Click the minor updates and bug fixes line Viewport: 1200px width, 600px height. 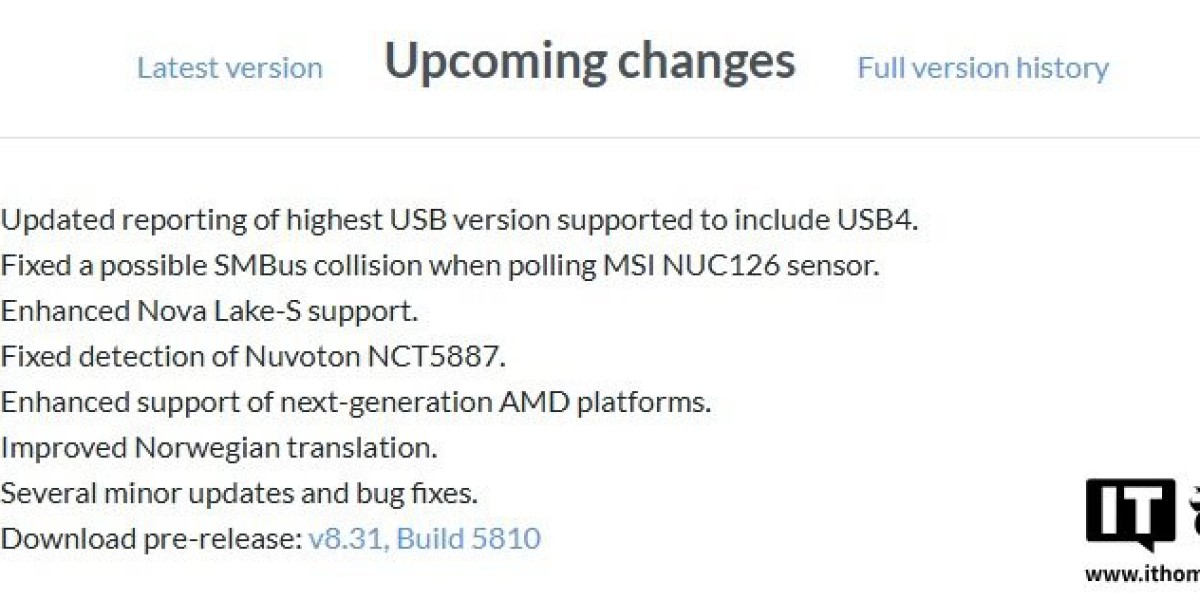239,493
